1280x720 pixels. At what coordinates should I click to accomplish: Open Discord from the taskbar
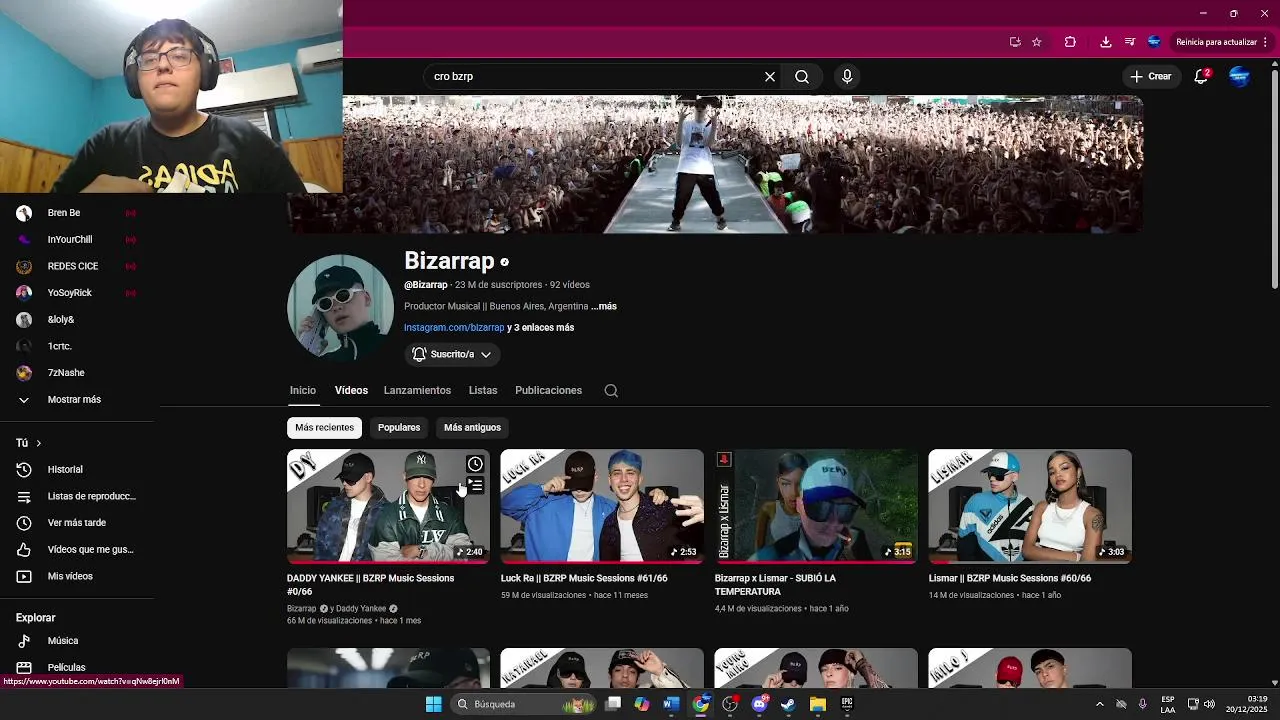[x=759, y=704]
